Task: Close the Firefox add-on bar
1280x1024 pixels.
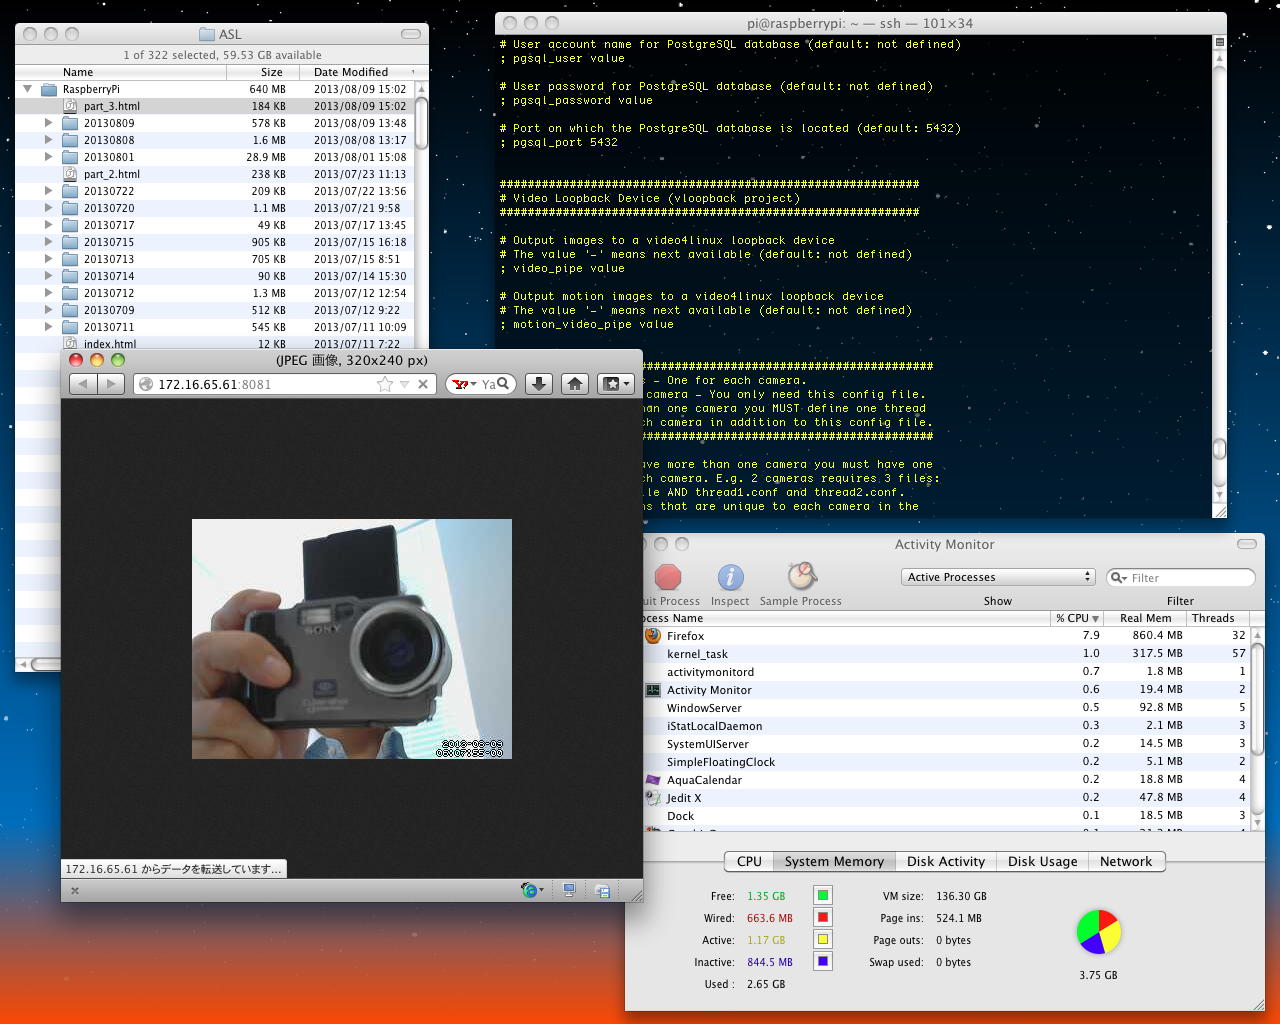Action: [75, 891]
